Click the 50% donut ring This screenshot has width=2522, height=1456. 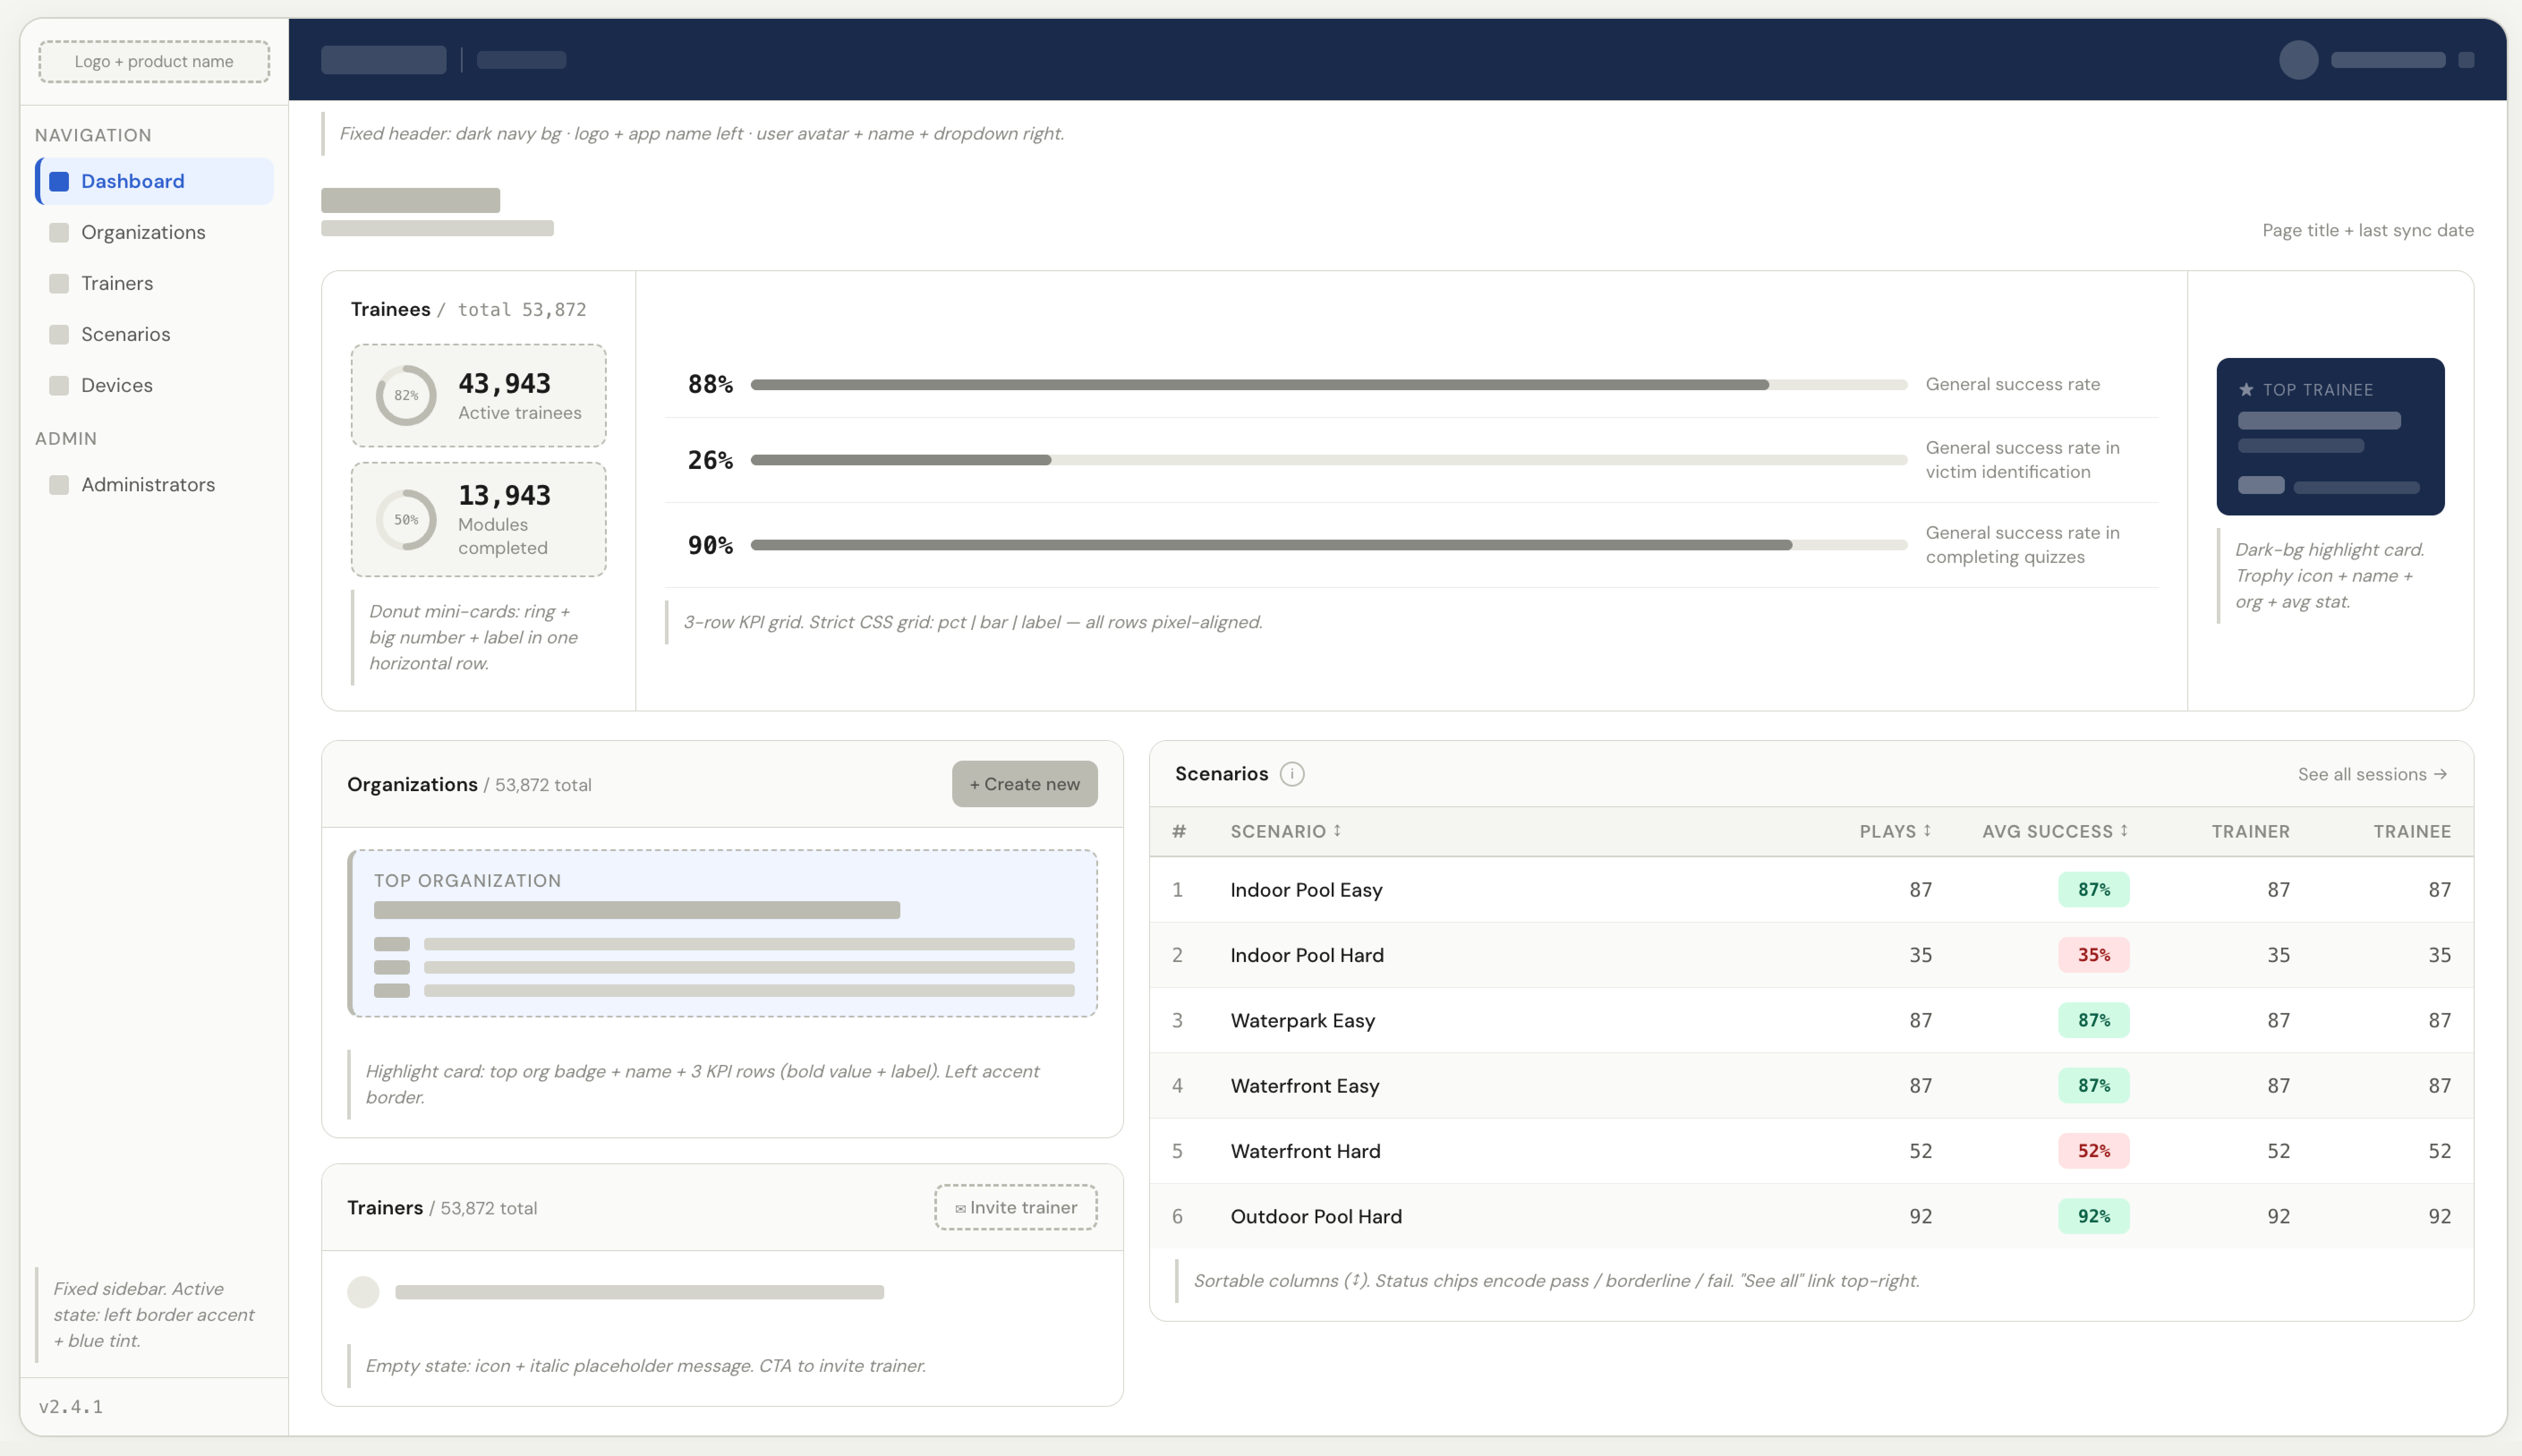point(406,519)
